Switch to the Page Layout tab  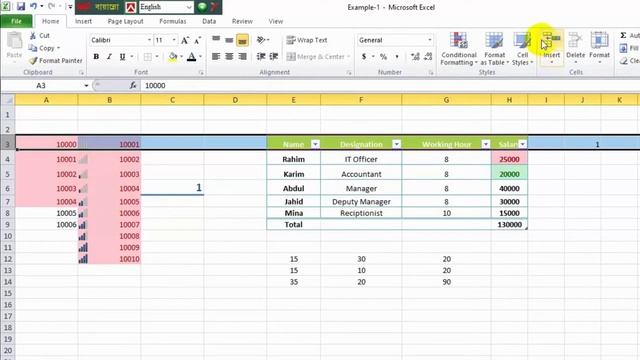point(125,21)
